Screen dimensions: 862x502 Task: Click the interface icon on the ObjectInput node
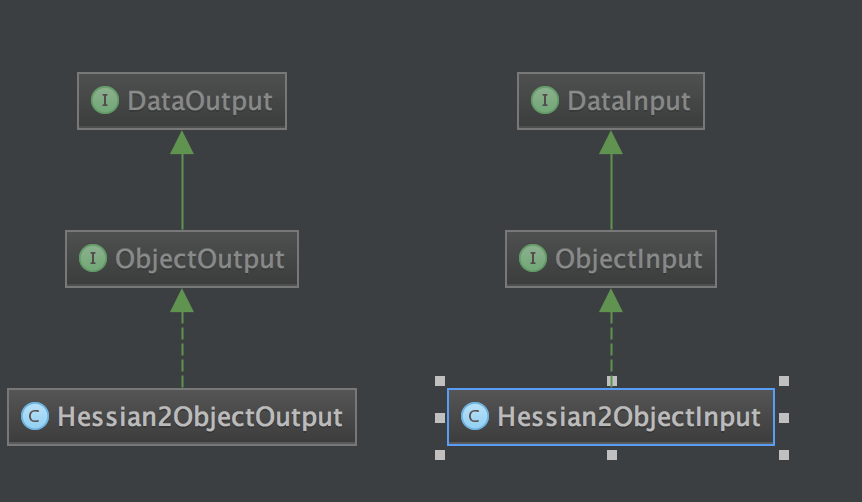pos(532,258)
